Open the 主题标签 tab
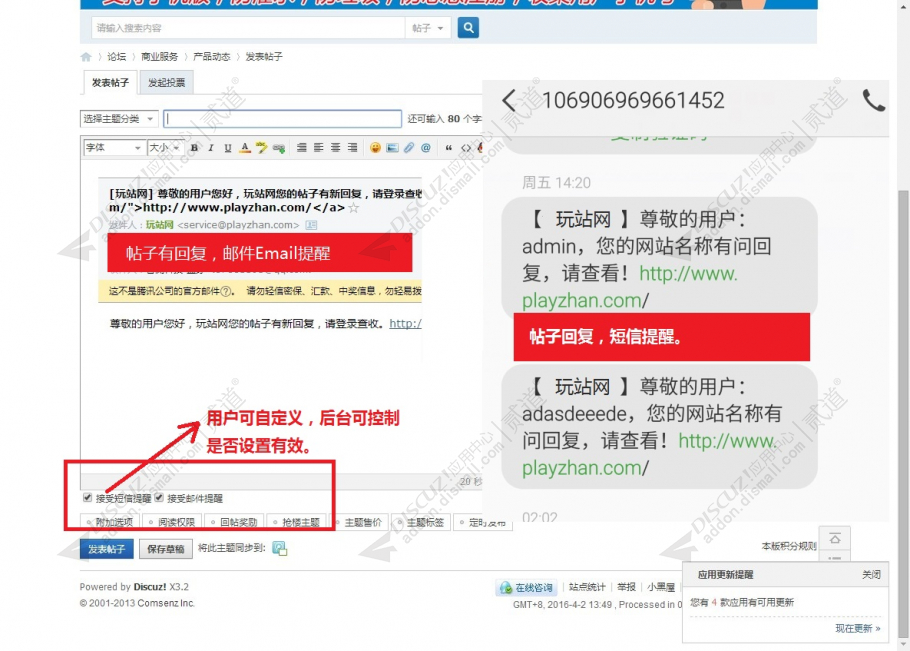This screenshot has height=651, width=910. pyautogui.click(x=421, y=522)
